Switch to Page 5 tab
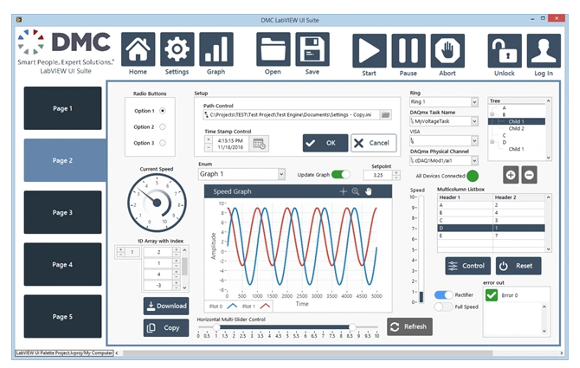This screenshot has width=580, height=368. tap(63, 317)
